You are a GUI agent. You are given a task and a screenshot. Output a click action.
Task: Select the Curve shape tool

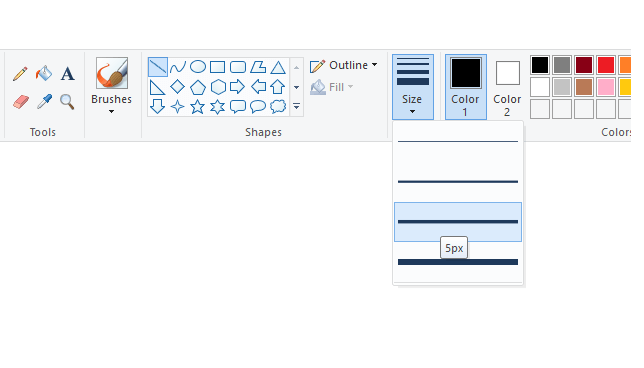click(x=178, y=67)
